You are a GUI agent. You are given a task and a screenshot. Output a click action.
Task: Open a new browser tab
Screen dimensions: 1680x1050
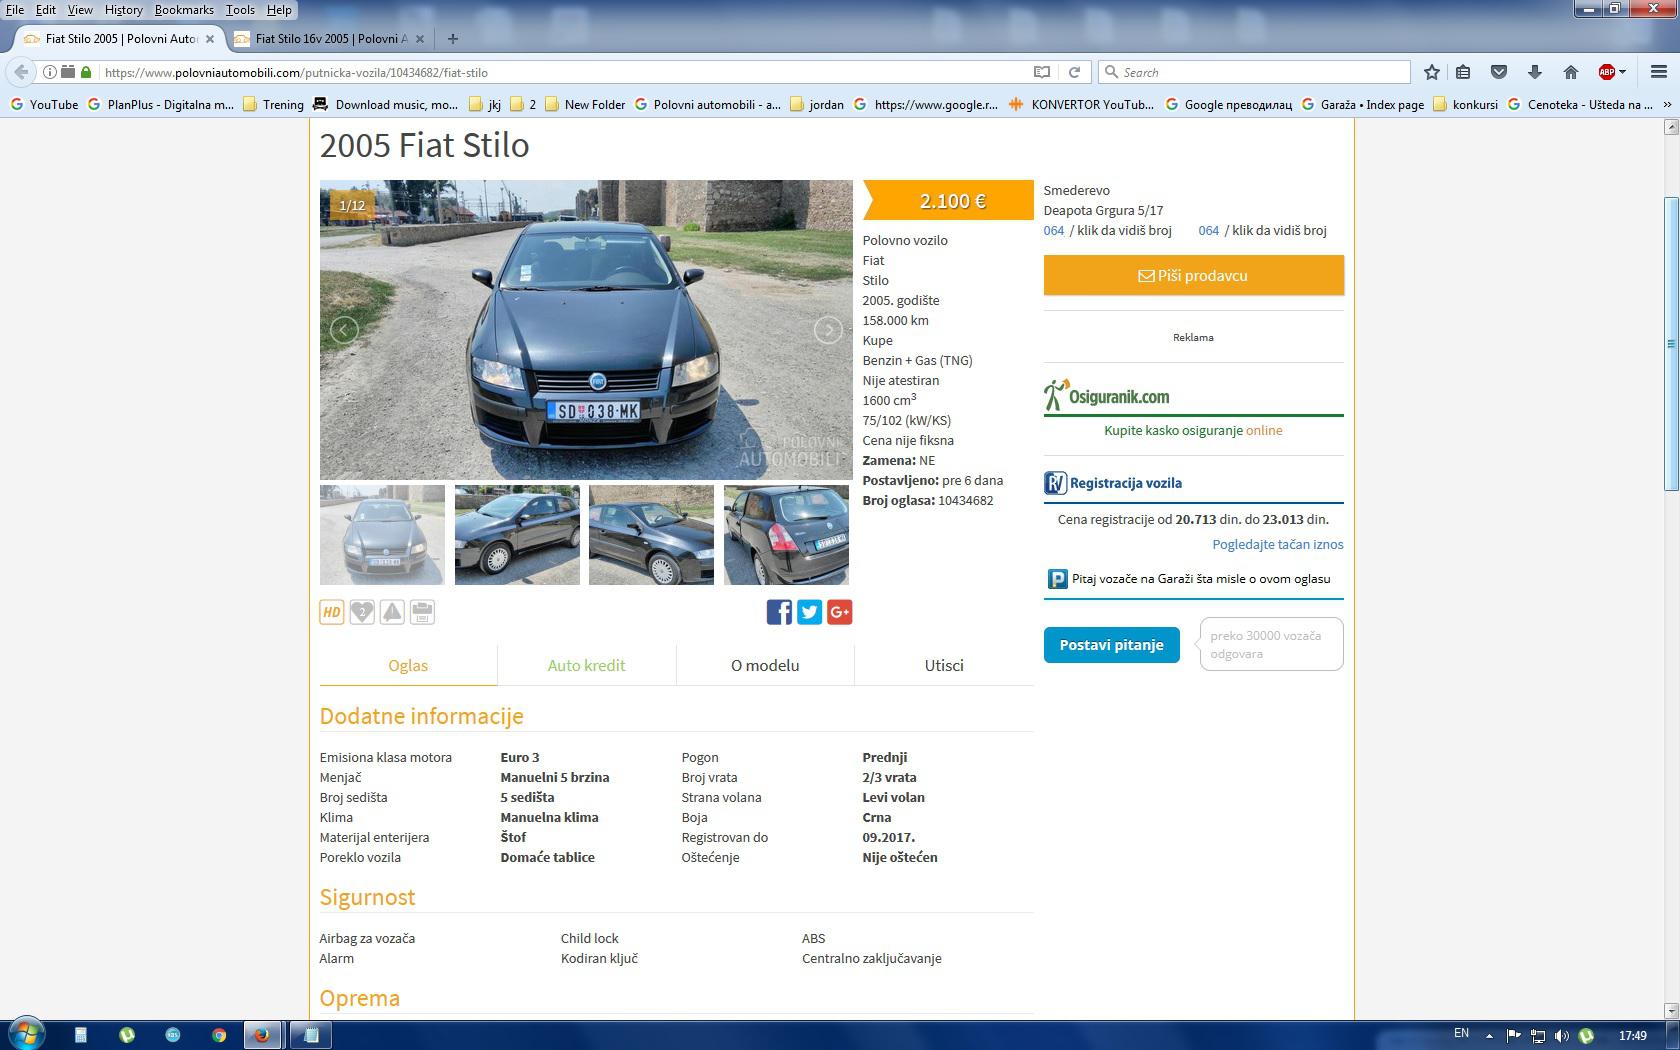click(453, 39)
